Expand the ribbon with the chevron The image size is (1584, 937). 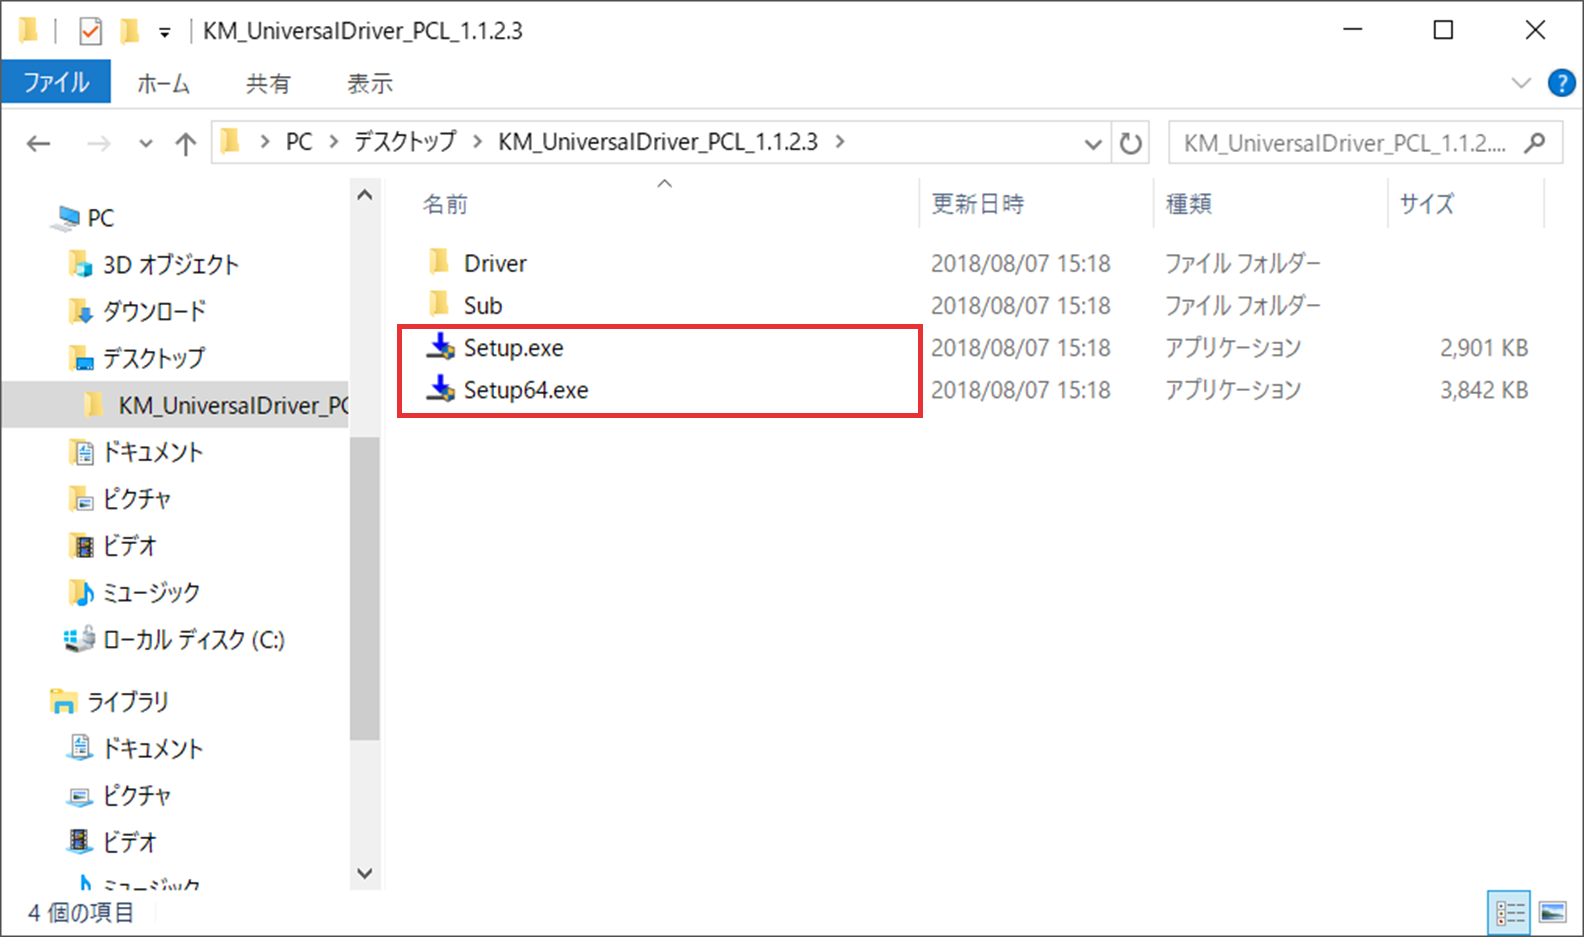(1520, 83)
